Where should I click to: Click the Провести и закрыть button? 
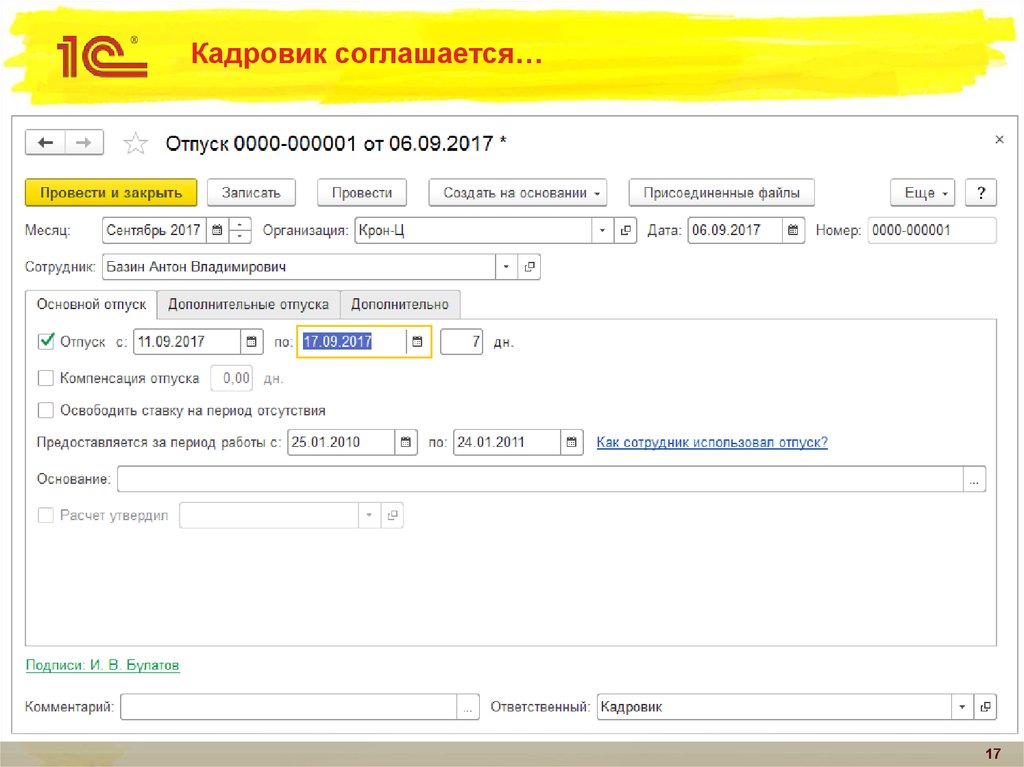click(x=110, y=192)
